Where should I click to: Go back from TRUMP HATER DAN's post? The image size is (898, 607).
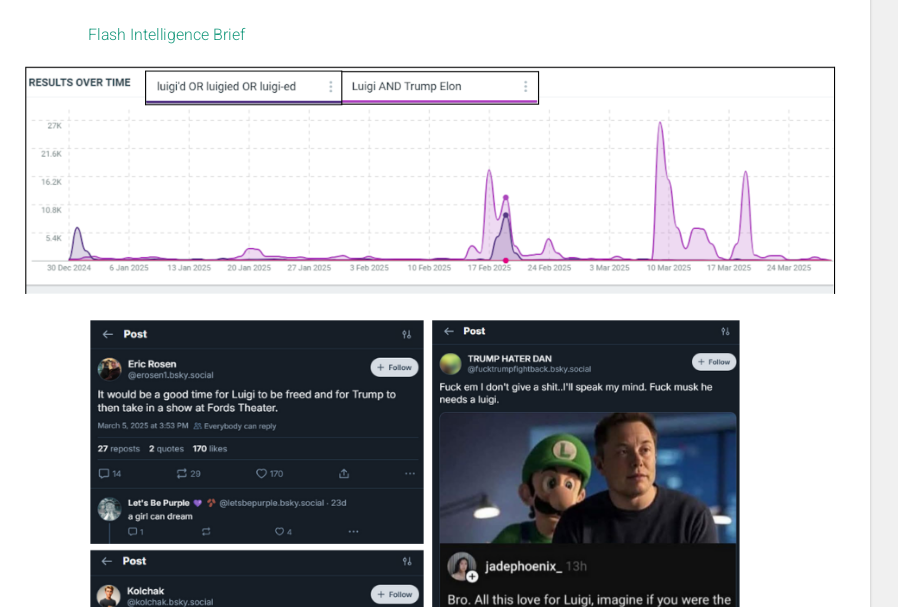[x=449, y=331]
